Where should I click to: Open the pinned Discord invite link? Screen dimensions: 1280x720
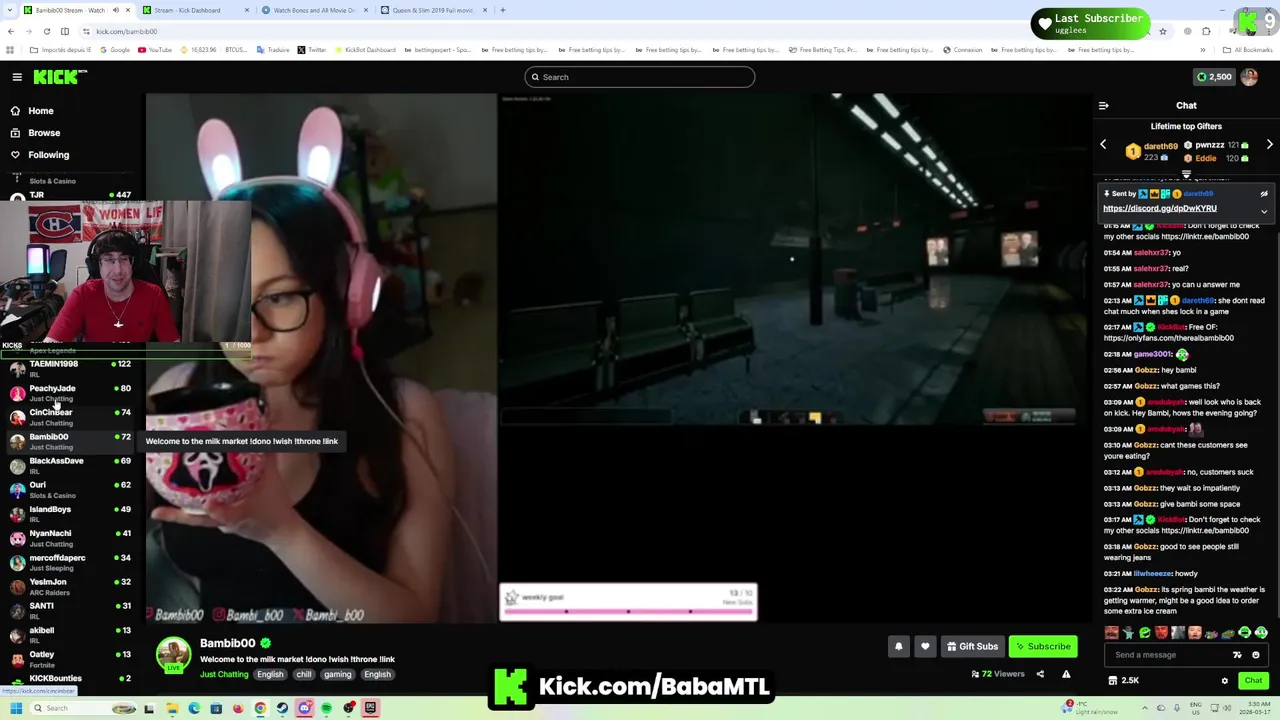click(1160, 208)
